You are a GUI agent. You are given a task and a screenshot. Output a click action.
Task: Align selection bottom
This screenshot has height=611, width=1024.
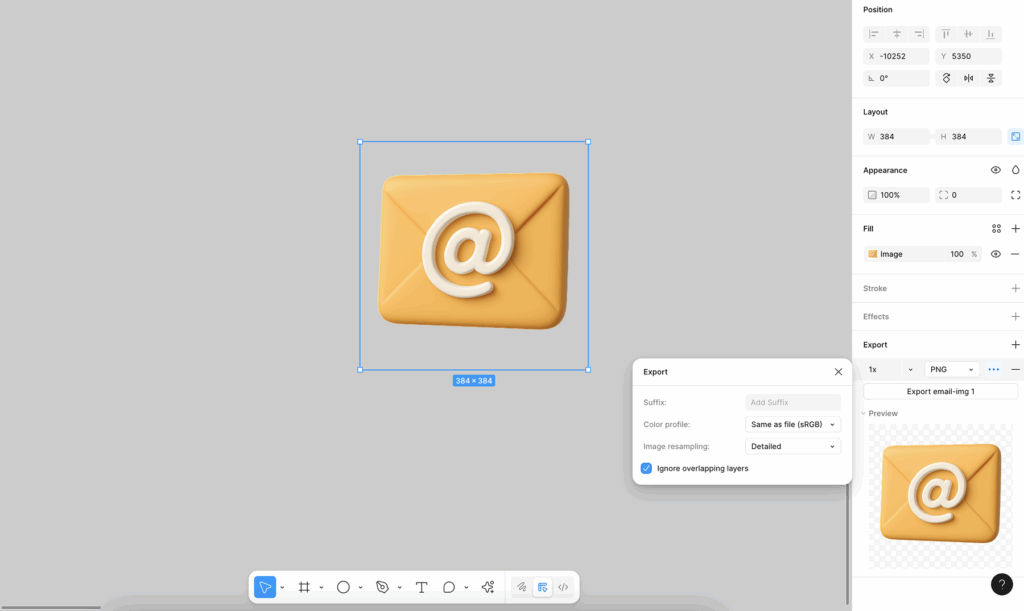tap(991, 34)
